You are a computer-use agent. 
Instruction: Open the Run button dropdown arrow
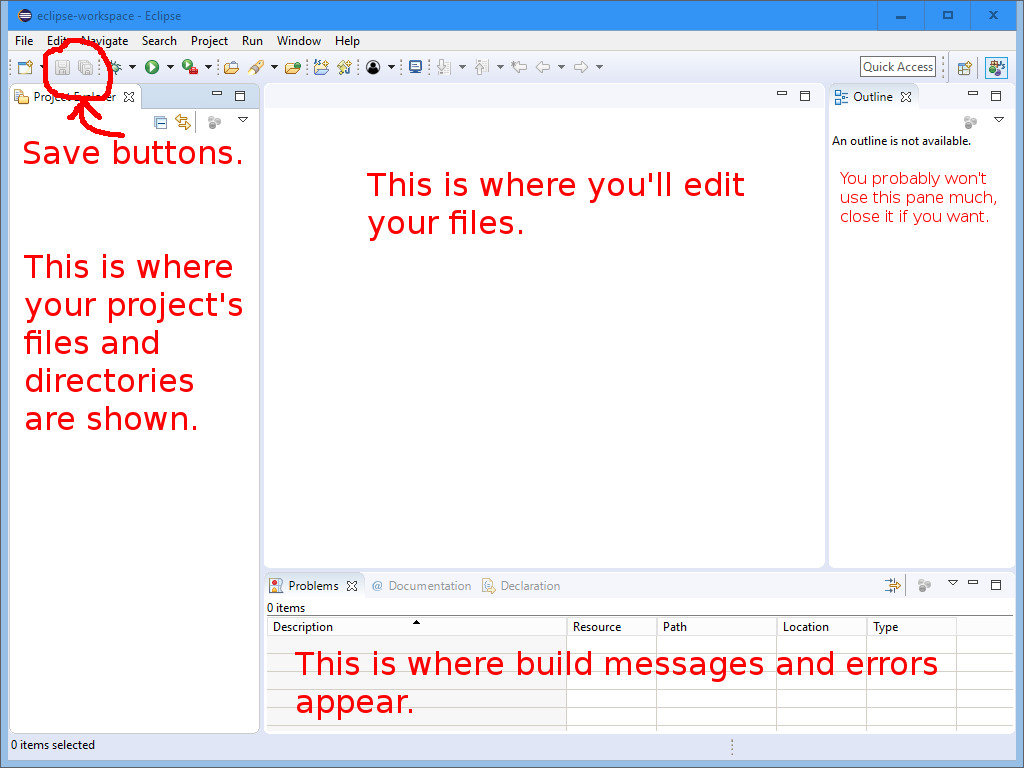coord(170,67)
